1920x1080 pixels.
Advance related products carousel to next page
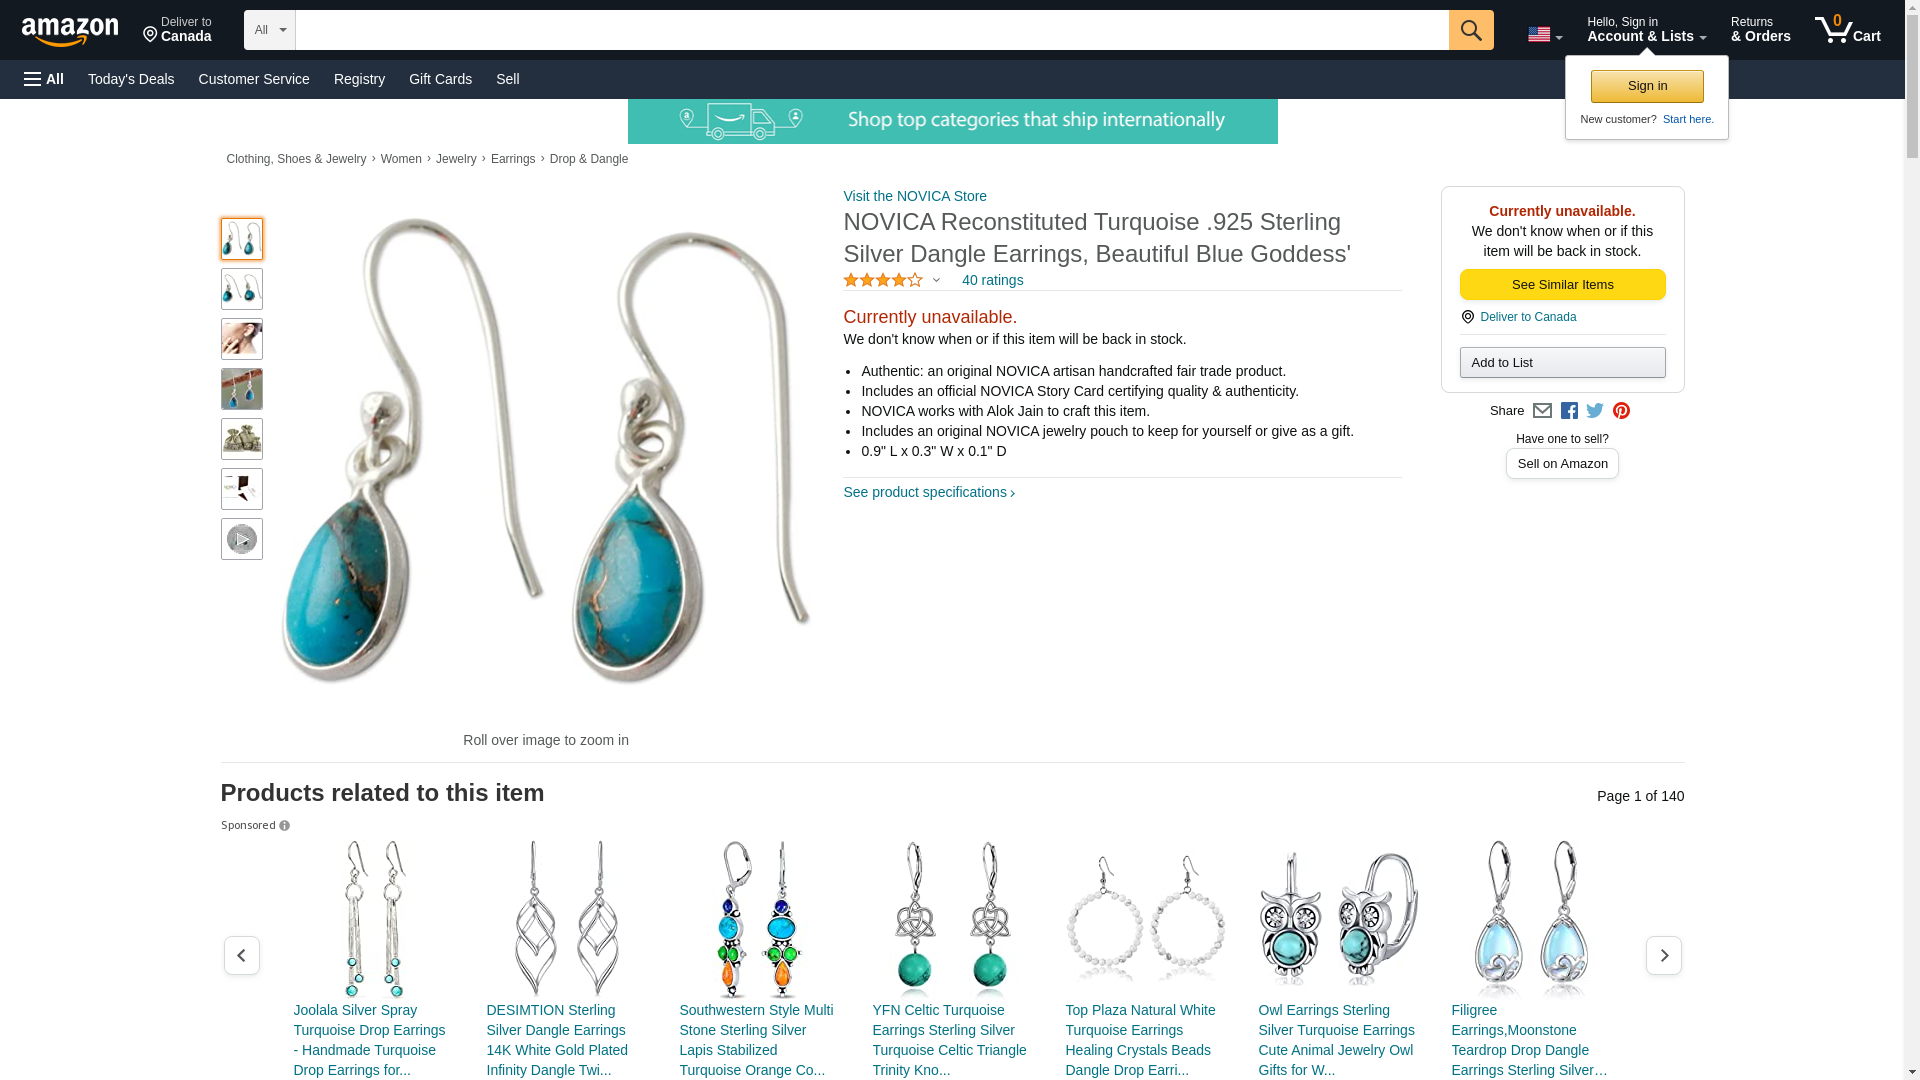point(1663,956)
